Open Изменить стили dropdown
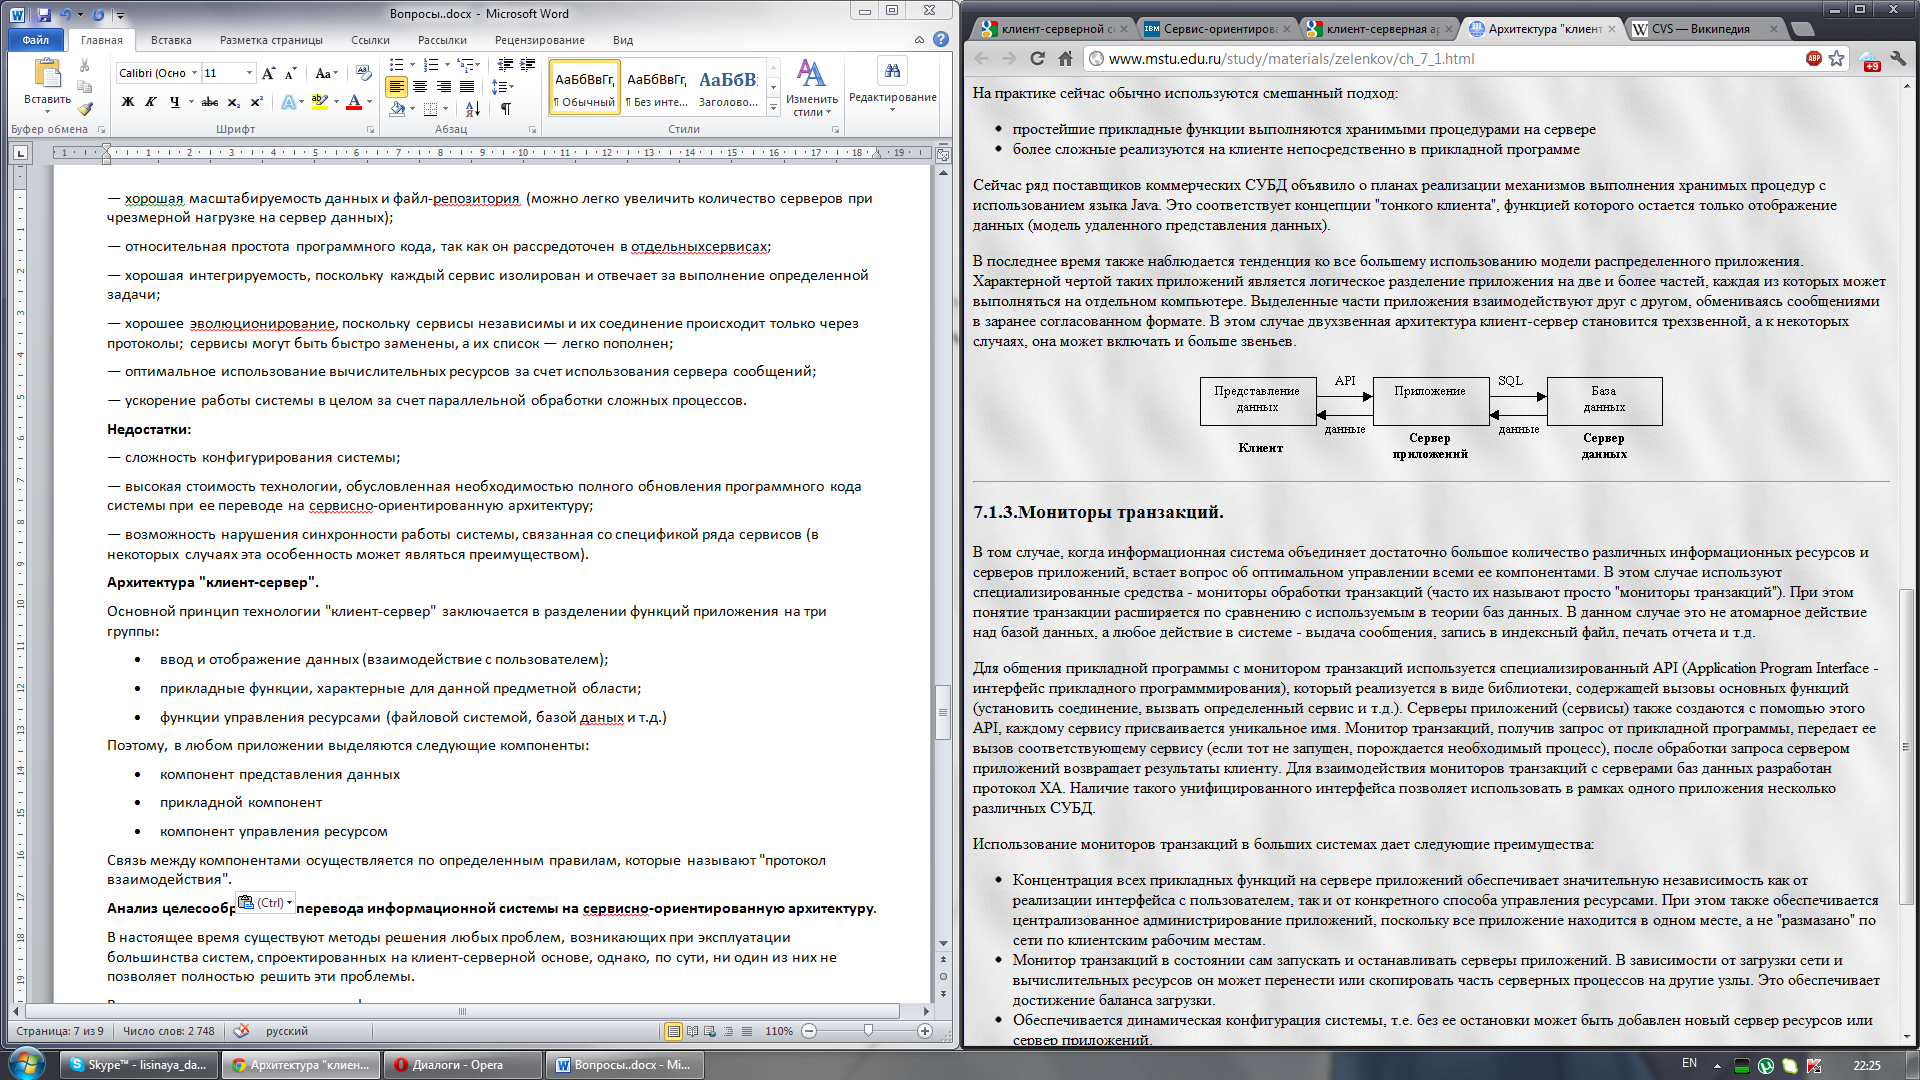This screenshot has height=1080, width=1920. click(x=812, y=88)
